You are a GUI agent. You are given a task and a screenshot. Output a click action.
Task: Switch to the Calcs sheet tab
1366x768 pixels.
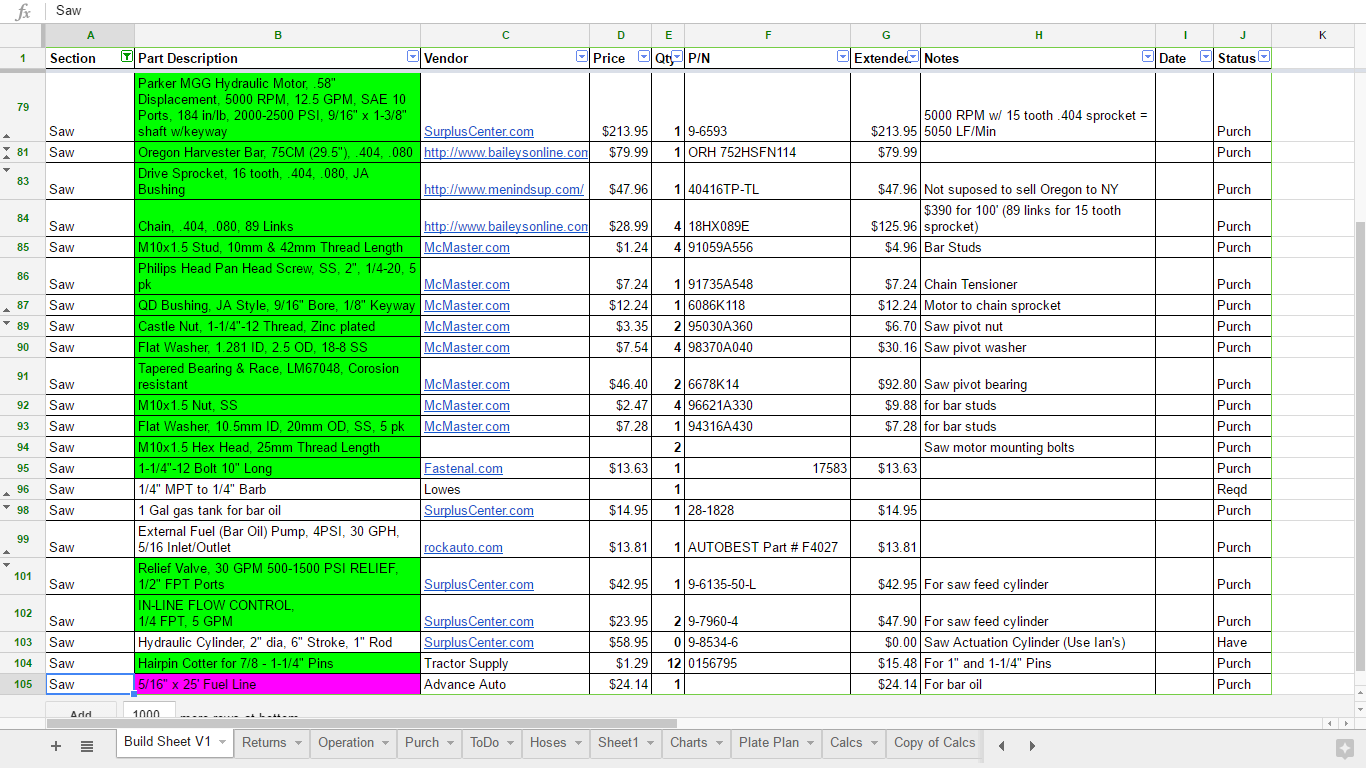[x=846, y=743]
